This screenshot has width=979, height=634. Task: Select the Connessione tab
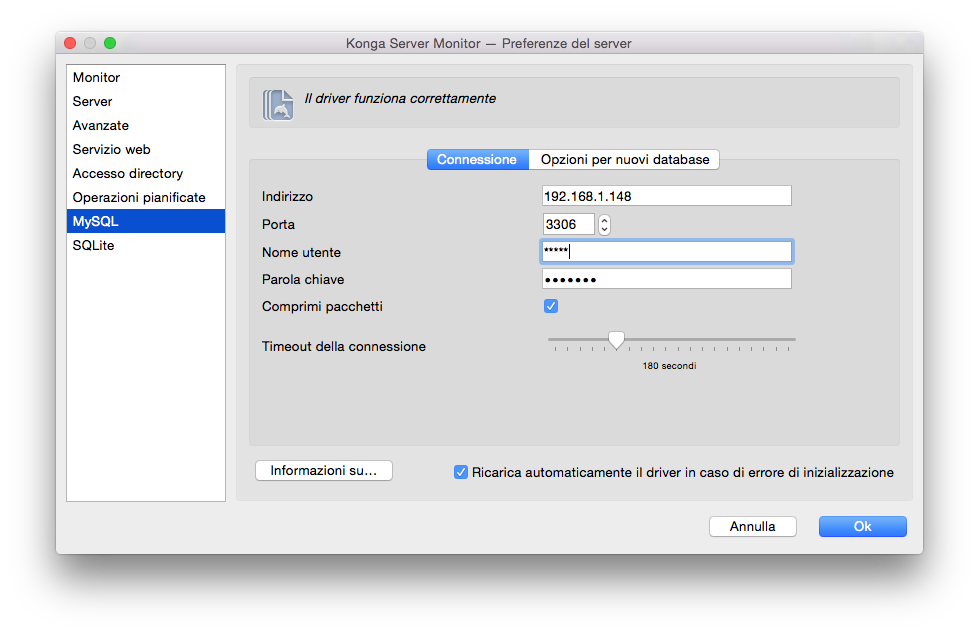click(x=478, y=159)
